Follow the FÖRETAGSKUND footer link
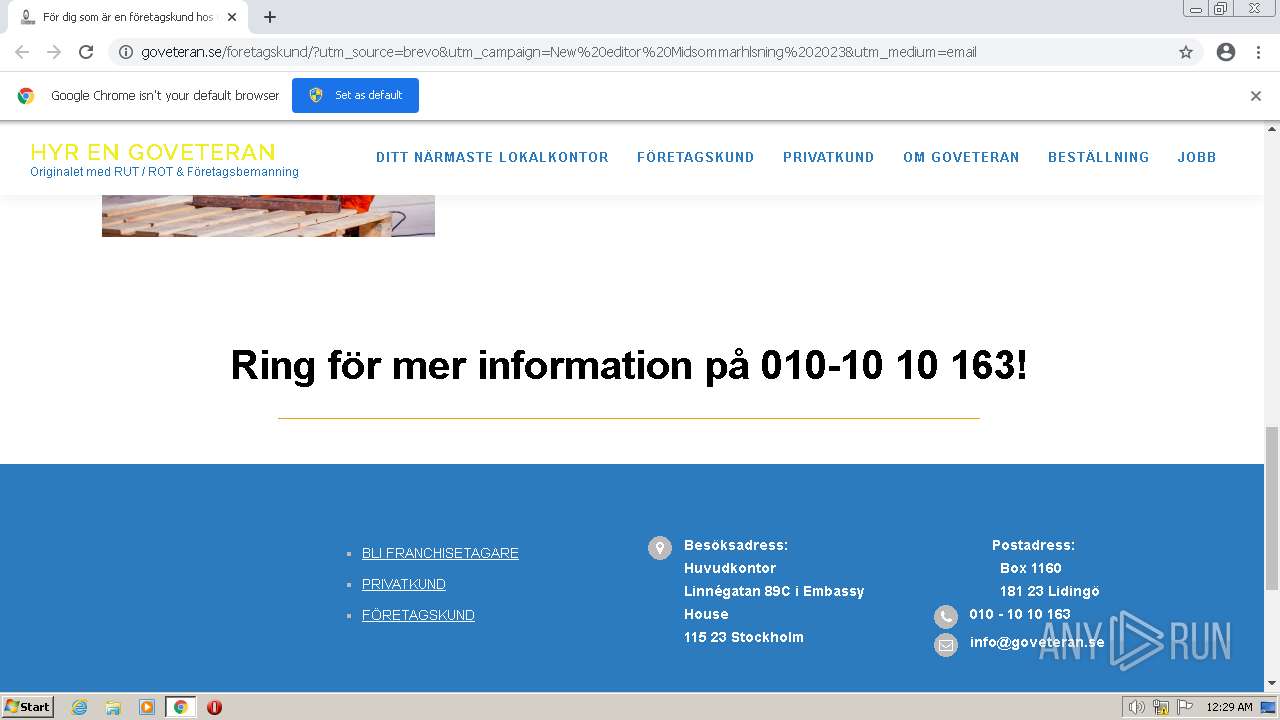1280x720 pixels. pyautogui.click(x=418, y=615)
